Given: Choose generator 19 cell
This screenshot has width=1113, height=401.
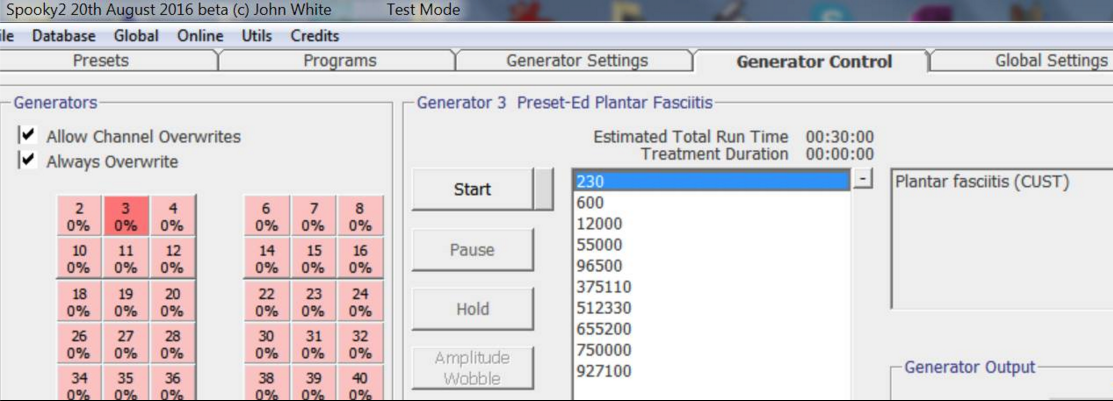Looking at the screenshot, I should click(126, 302).
